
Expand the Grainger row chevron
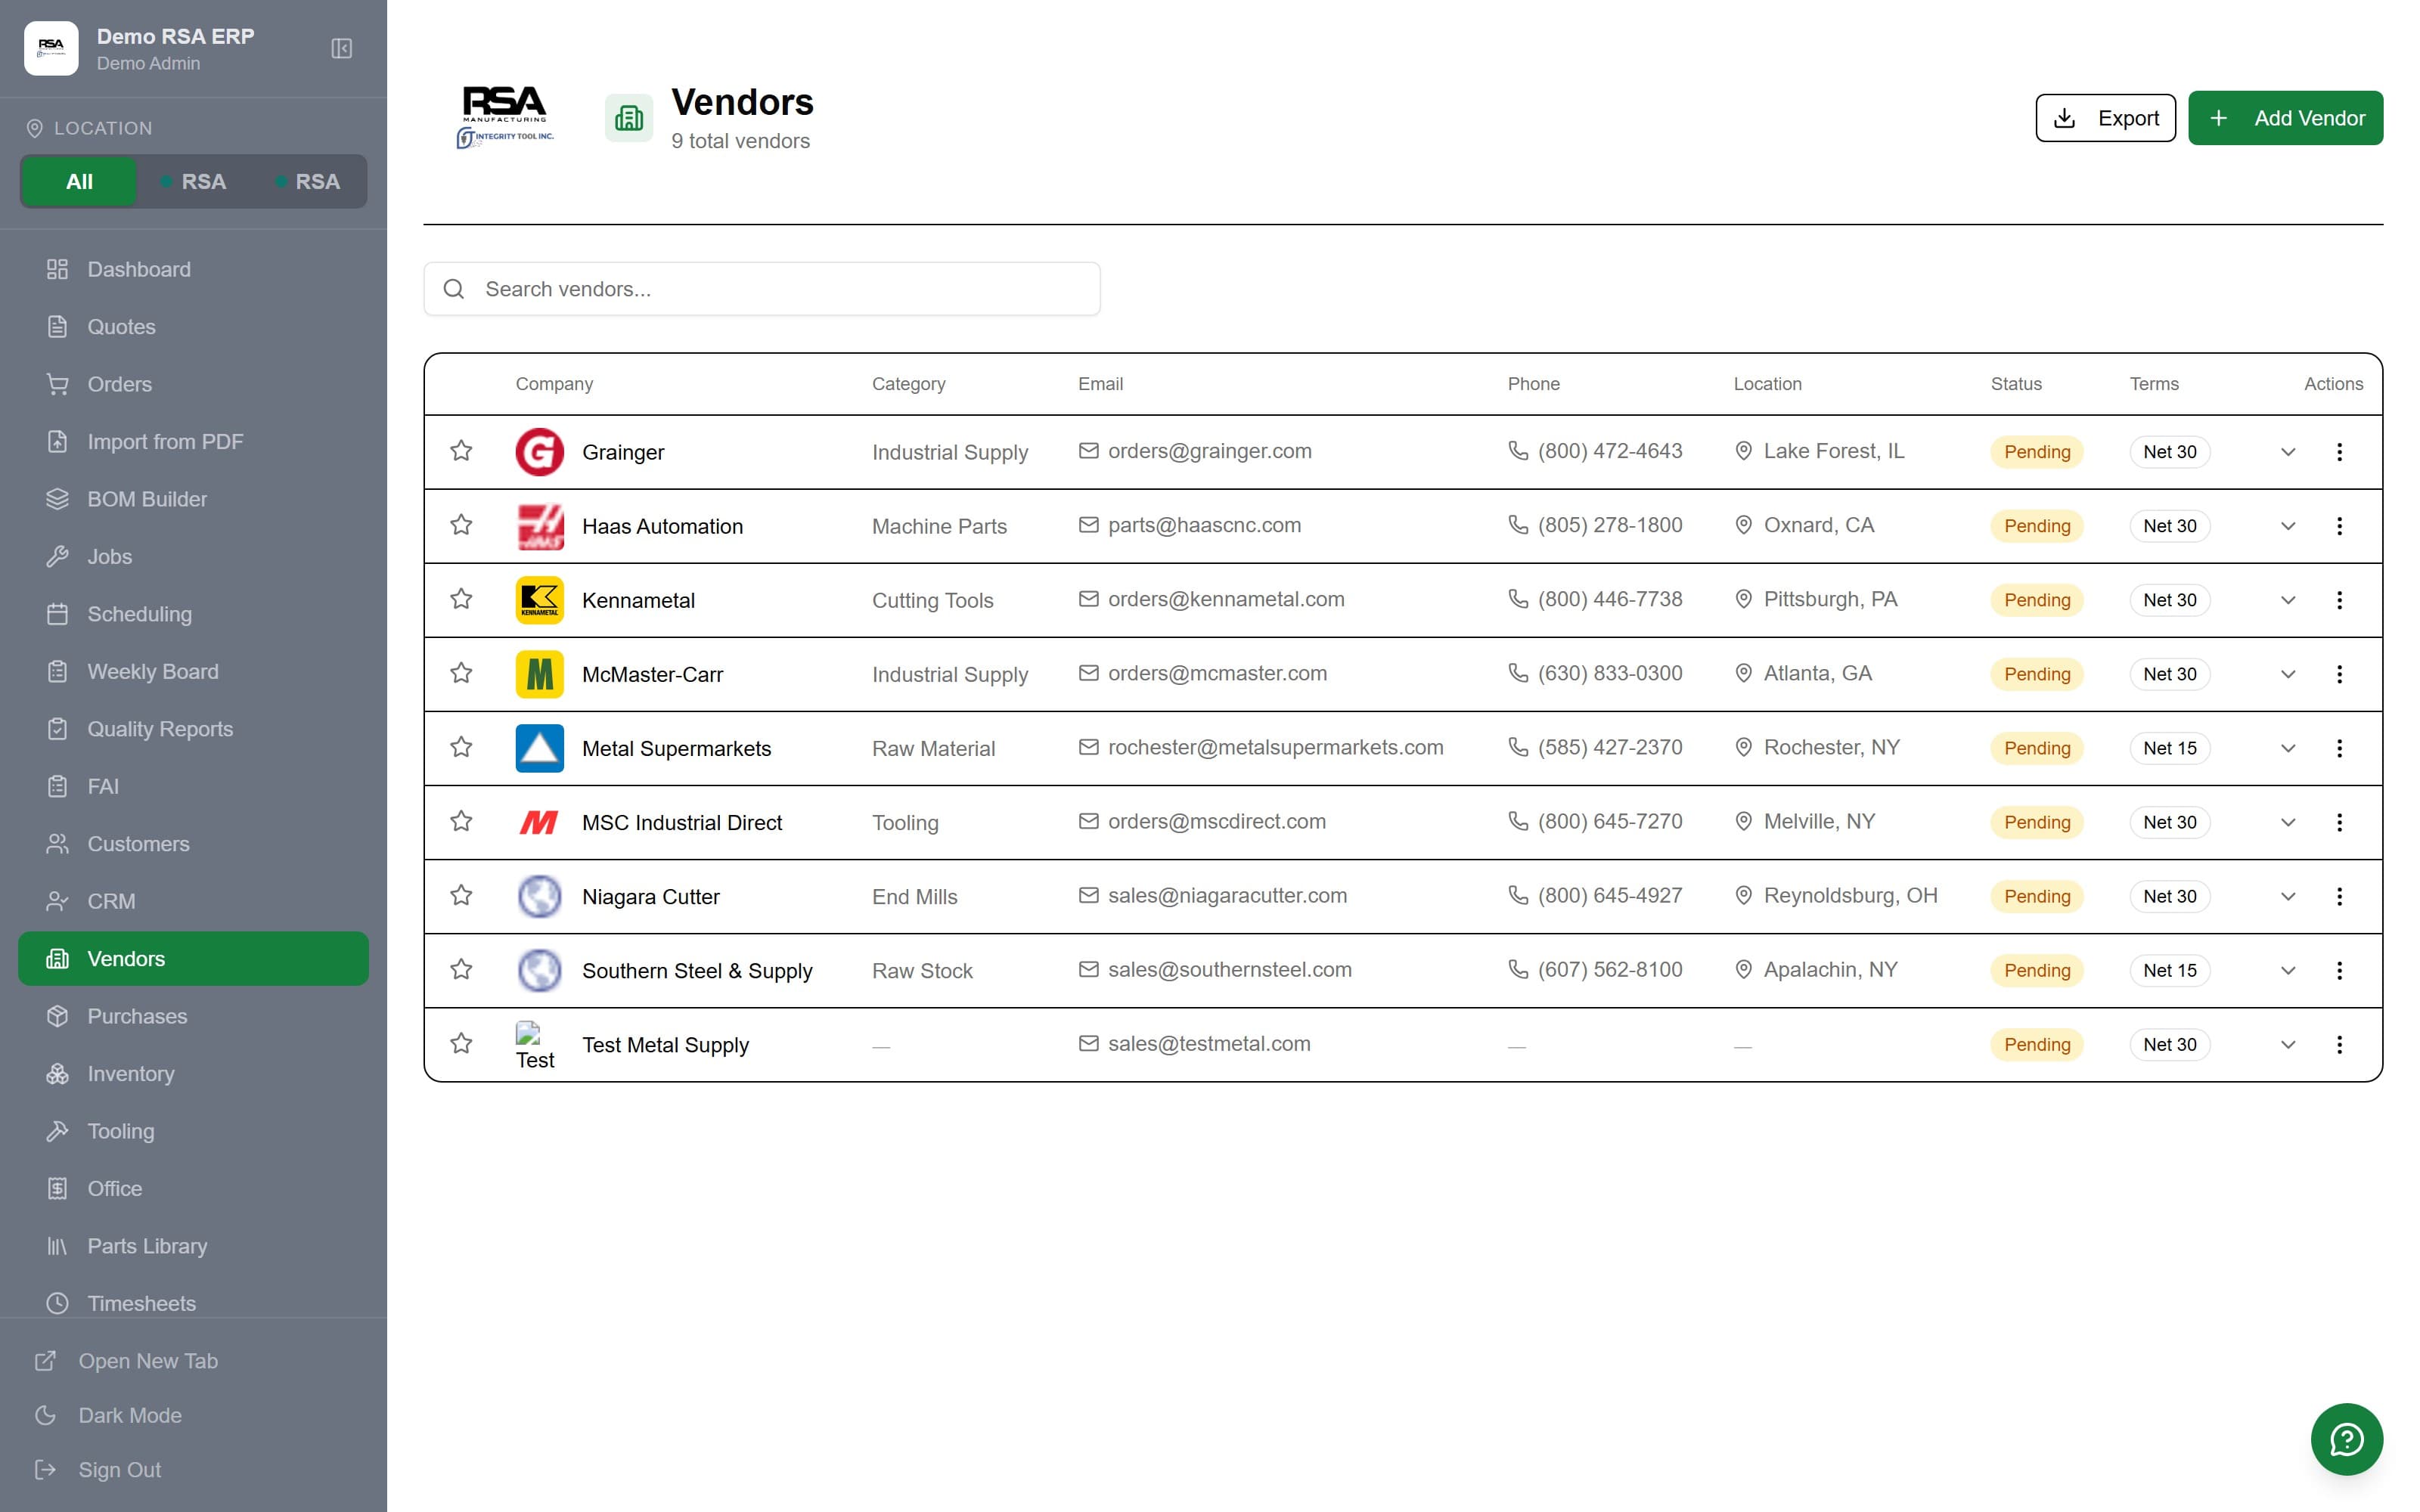tap(2288, 452)
